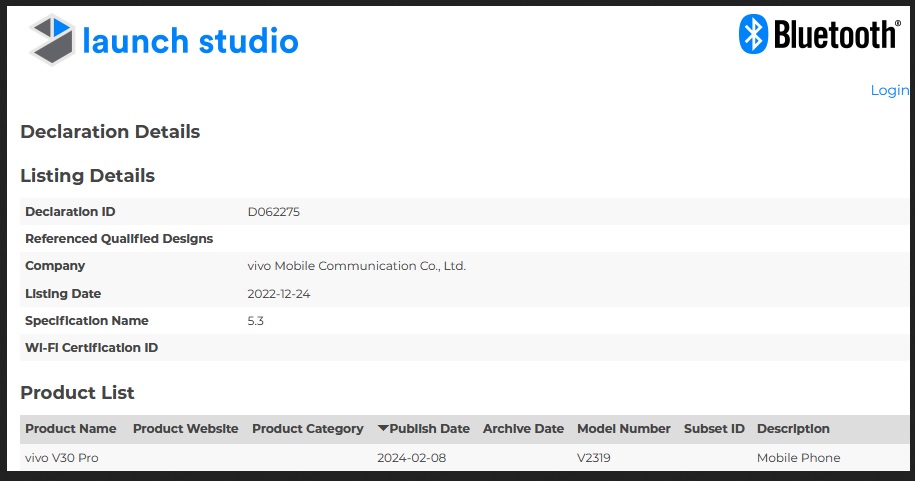The image size is (915, 481).
Task: Click the Bluetooth logo icon
Action: (753, 34)
